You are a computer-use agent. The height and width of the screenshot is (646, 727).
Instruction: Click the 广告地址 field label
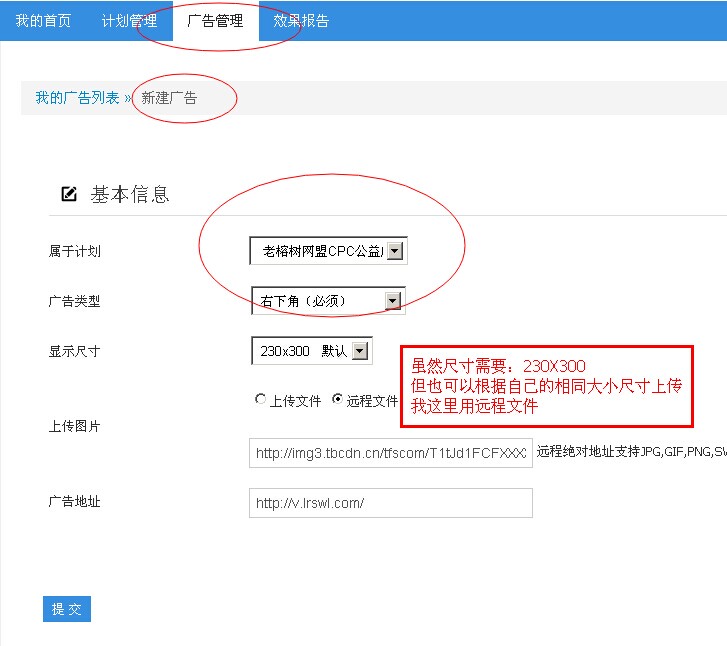75,503
